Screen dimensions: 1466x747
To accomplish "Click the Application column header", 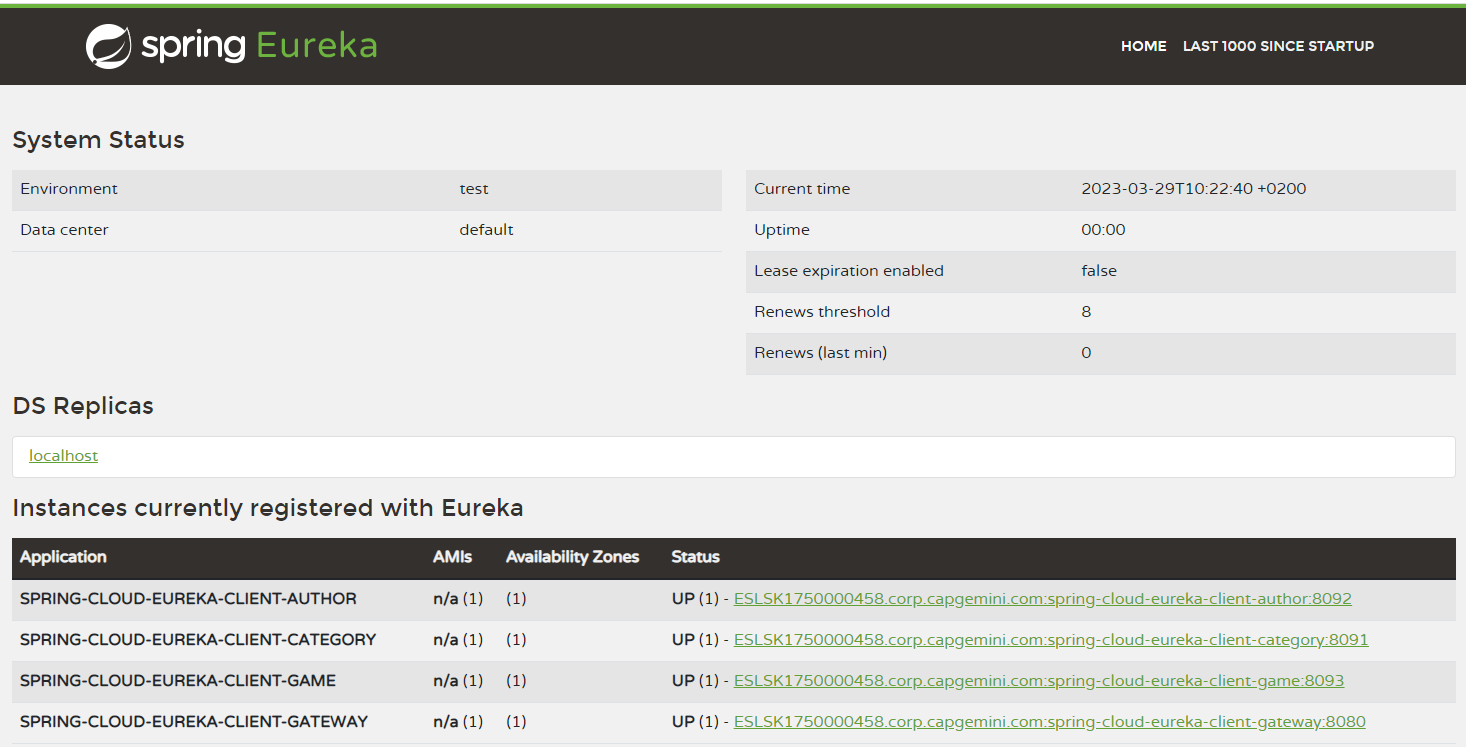I will click(x=63, y=557).
